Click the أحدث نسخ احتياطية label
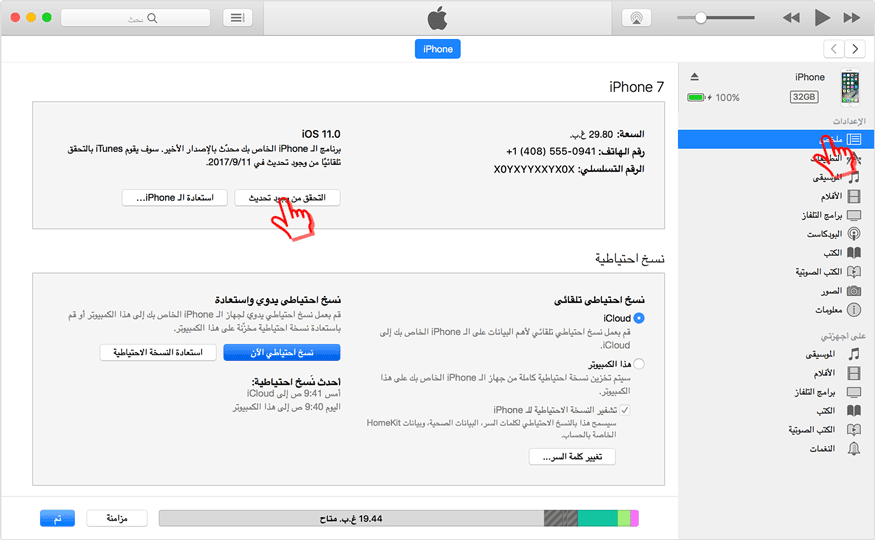The width and height of the screenshot is (875, 540). click(296, 382)
